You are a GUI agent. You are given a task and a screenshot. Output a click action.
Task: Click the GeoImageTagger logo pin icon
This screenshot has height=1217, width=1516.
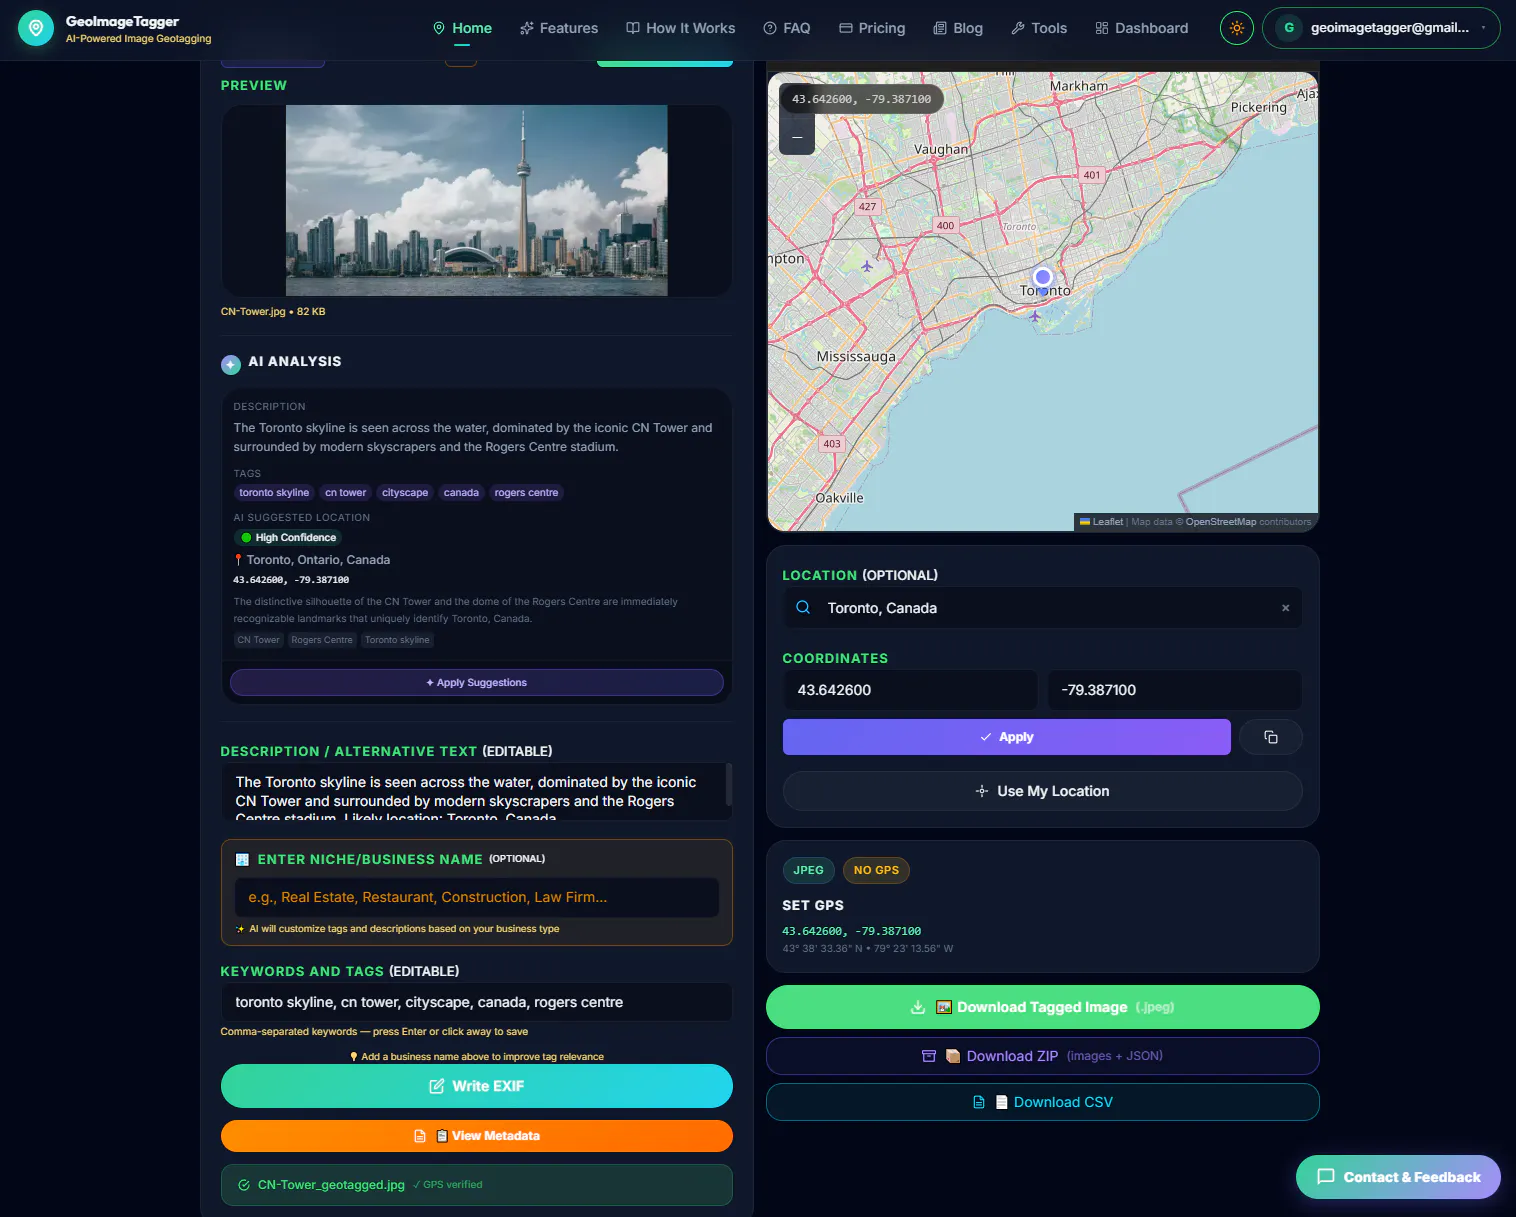pos(36,28)
